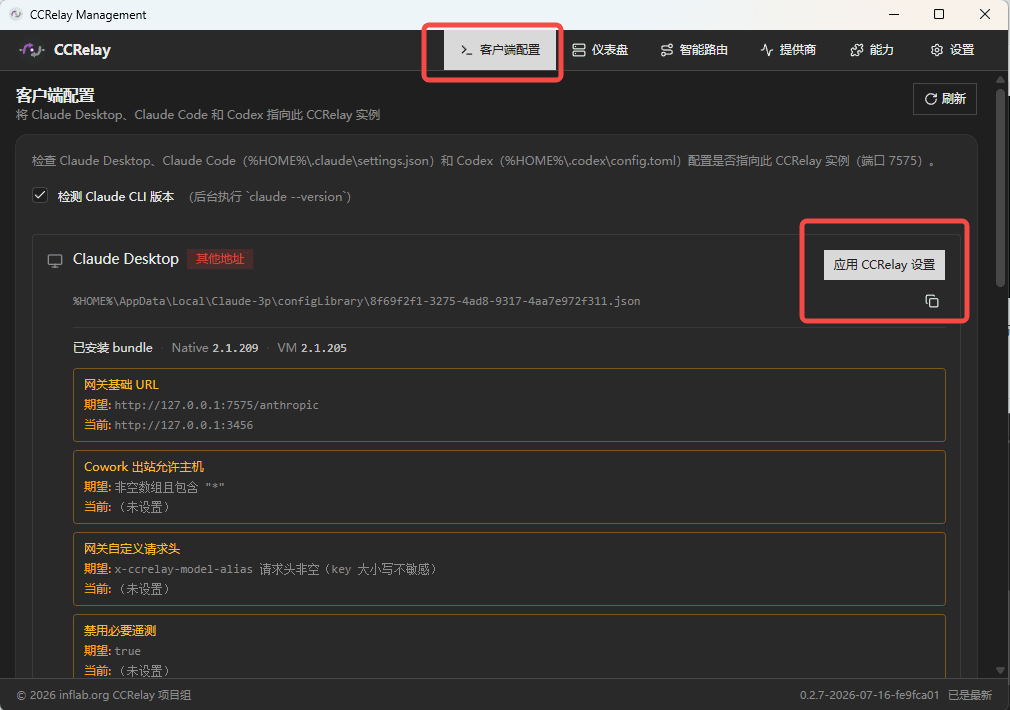The image size is (1010, 710).
Task: Click the 已安装 bundle label
Action: pos(113,348)
